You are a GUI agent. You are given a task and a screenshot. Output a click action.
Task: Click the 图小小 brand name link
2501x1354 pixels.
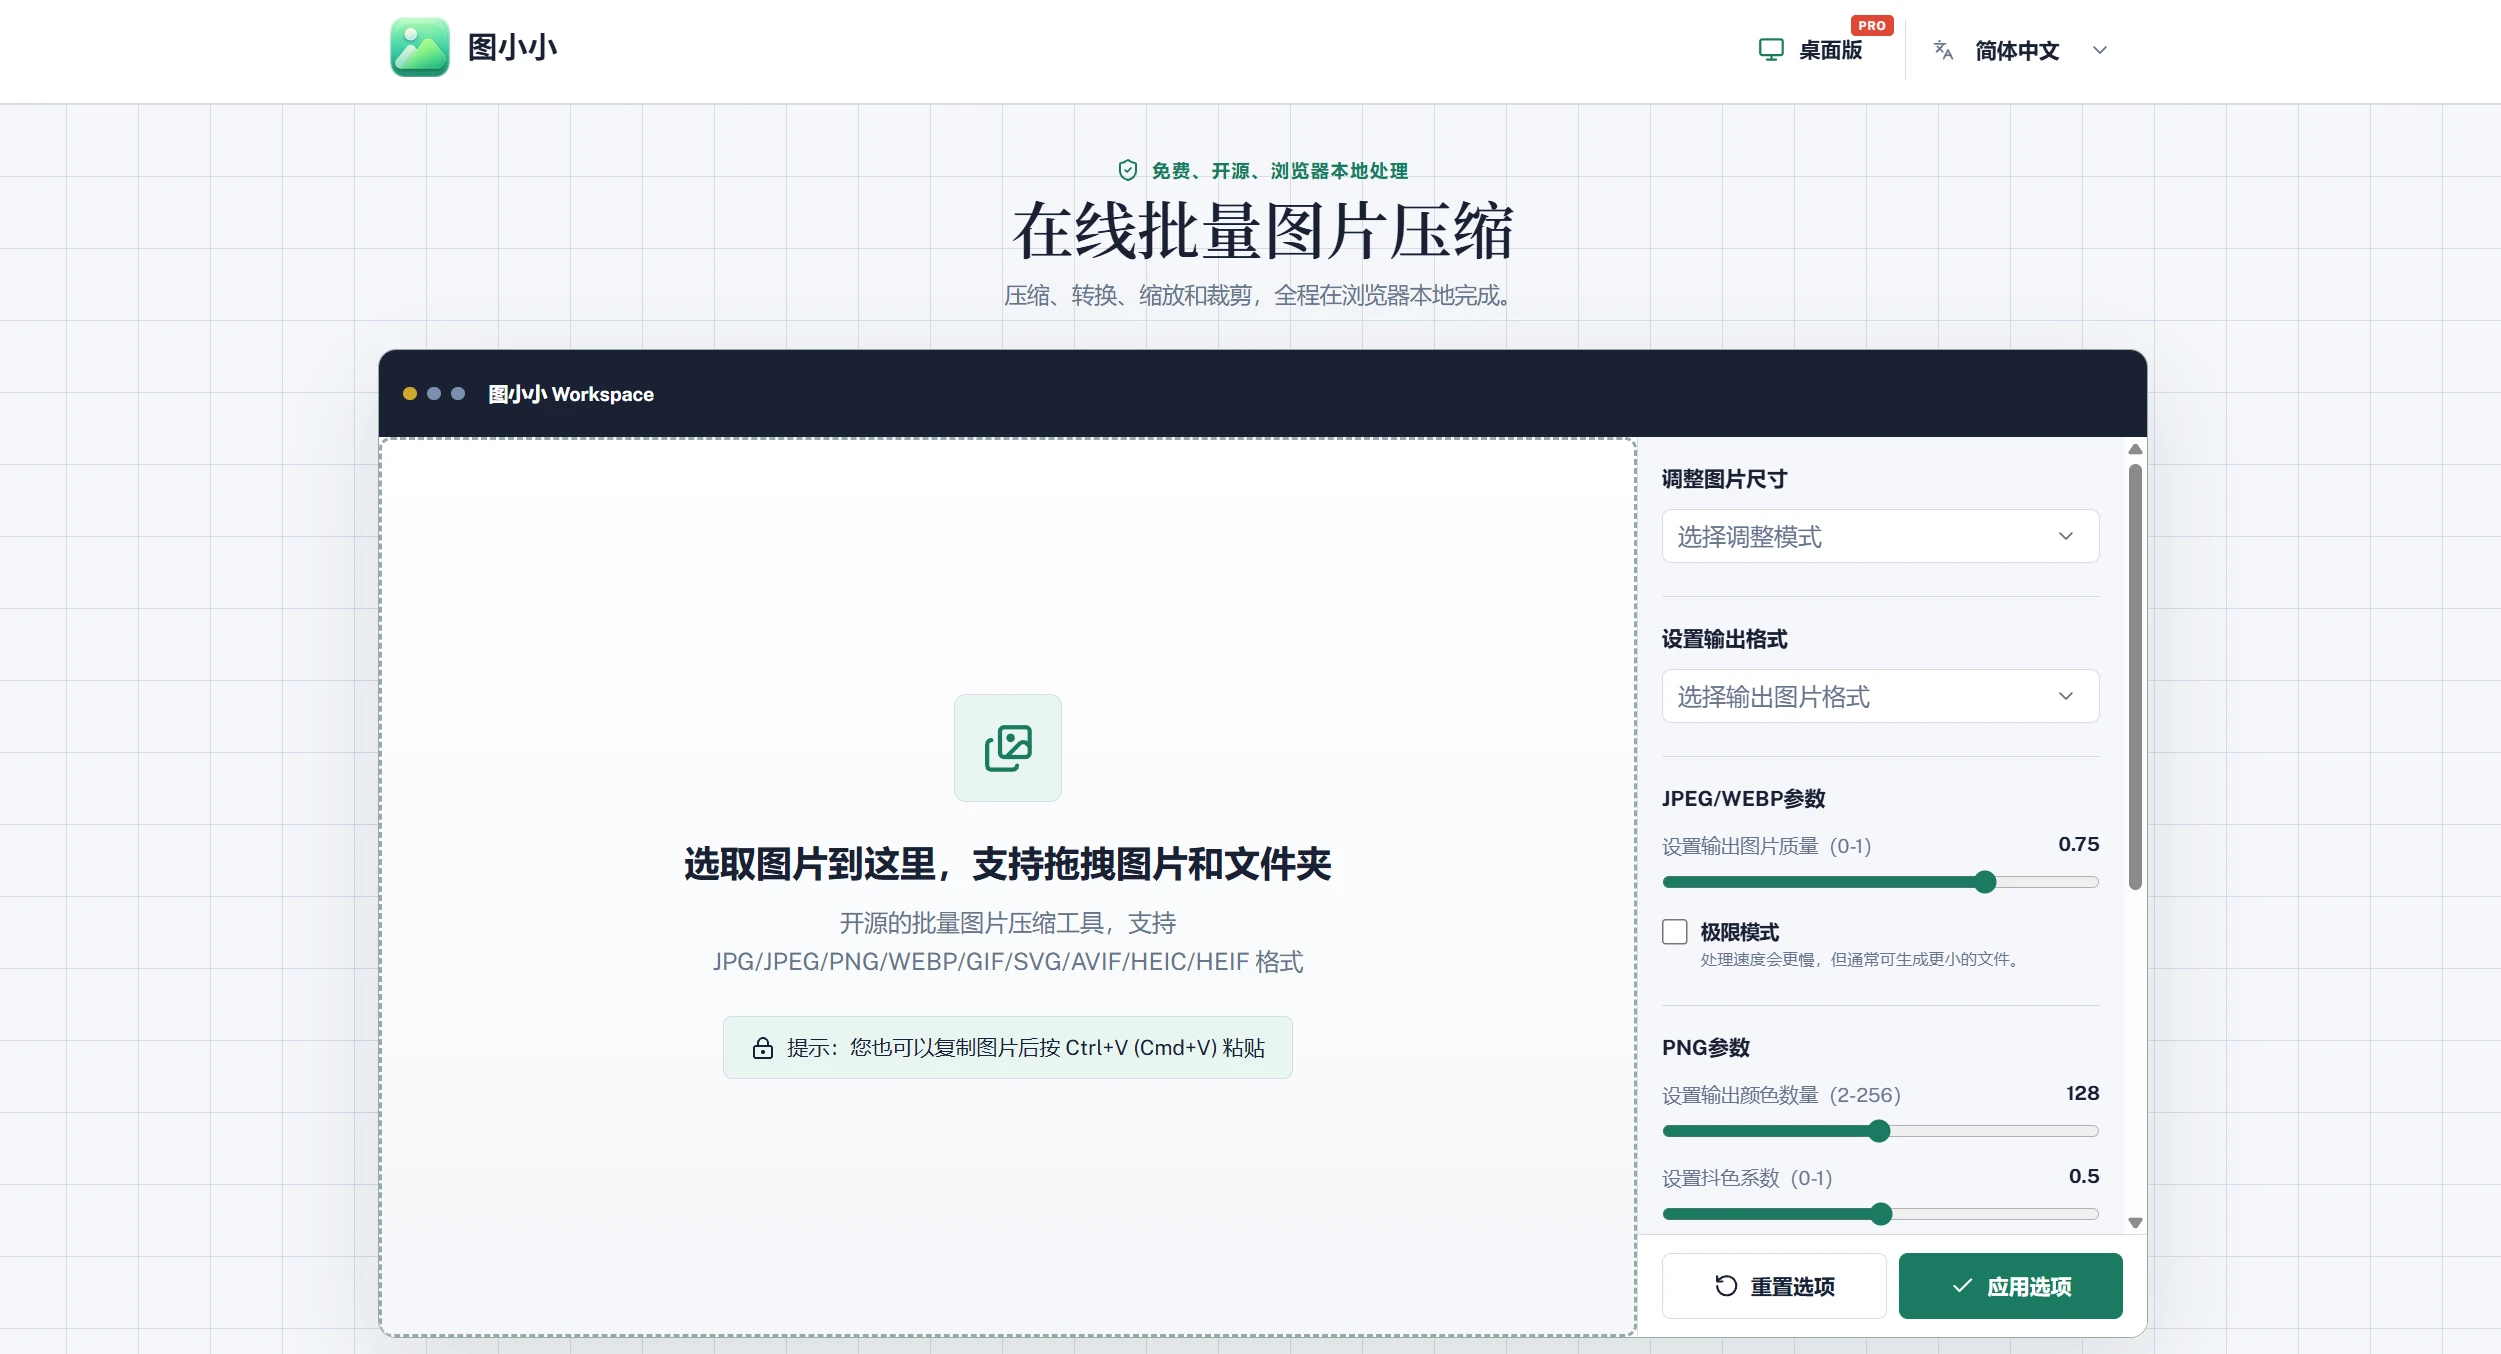512,47
